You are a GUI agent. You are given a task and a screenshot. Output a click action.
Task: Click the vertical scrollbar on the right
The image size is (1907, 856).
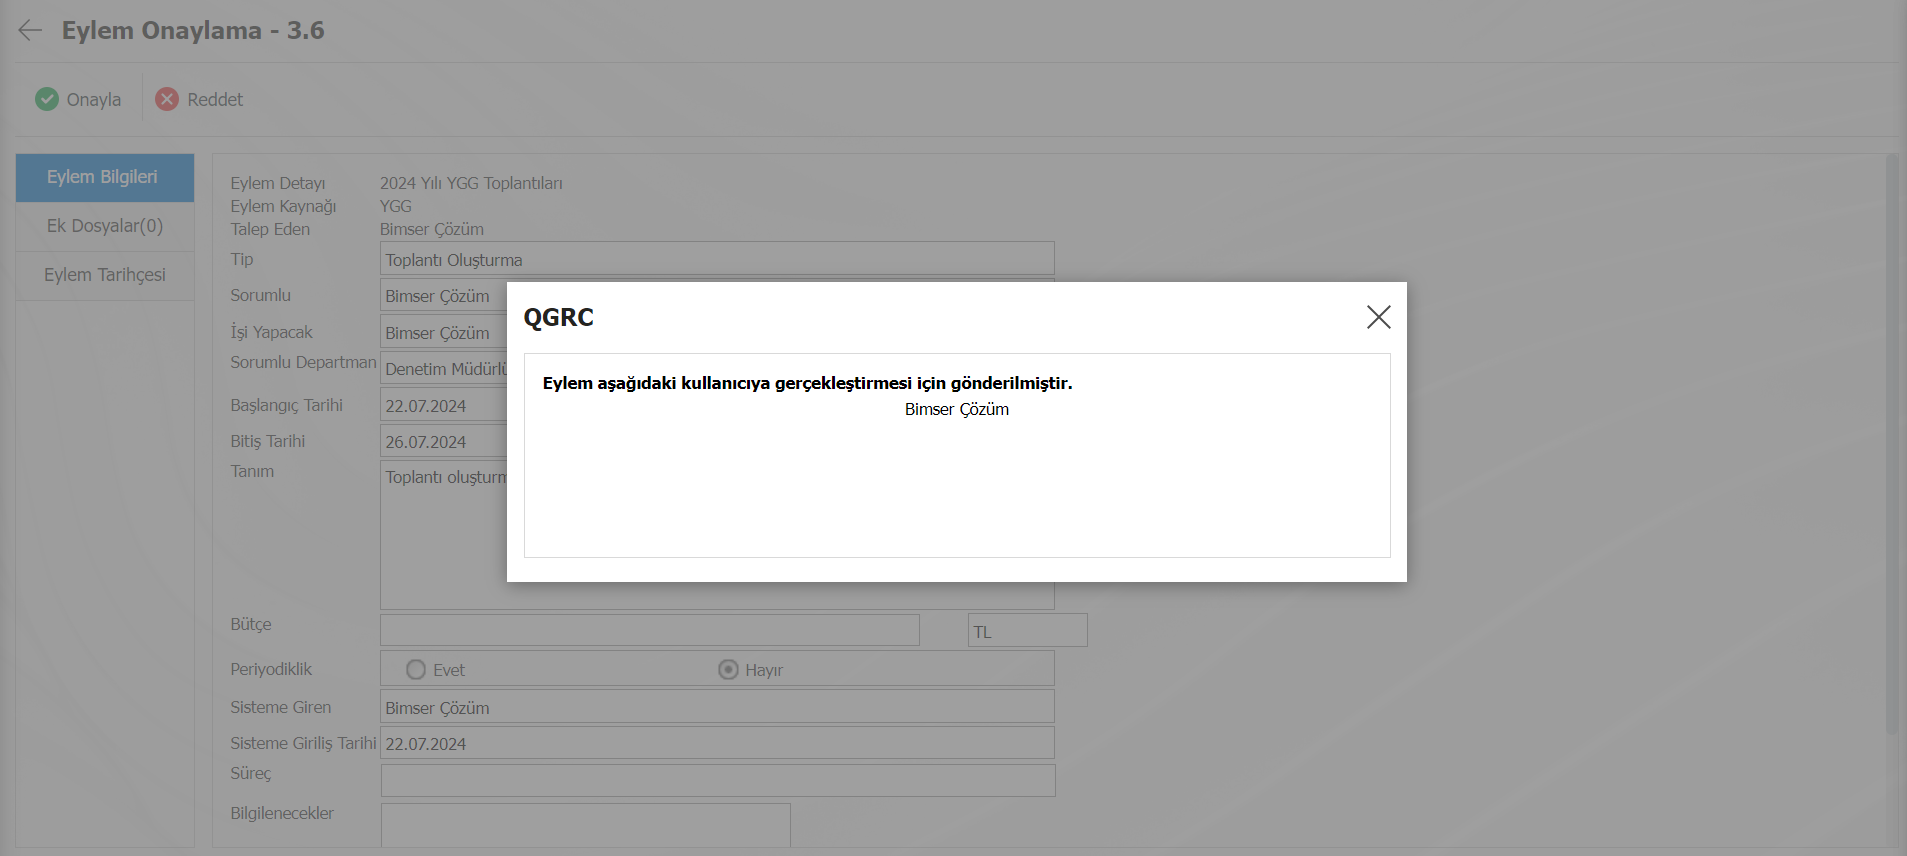[x=1891, y=445]
